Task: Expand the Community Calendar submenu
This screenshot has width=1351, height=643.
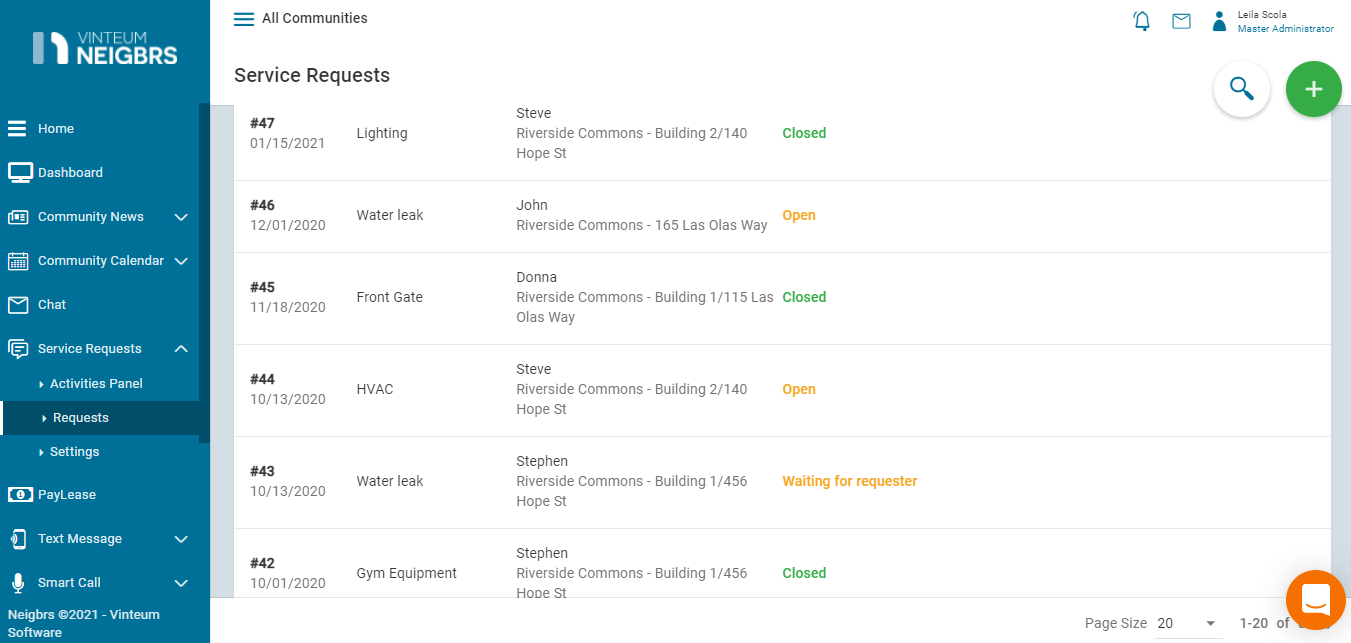Action: (181, 261)
